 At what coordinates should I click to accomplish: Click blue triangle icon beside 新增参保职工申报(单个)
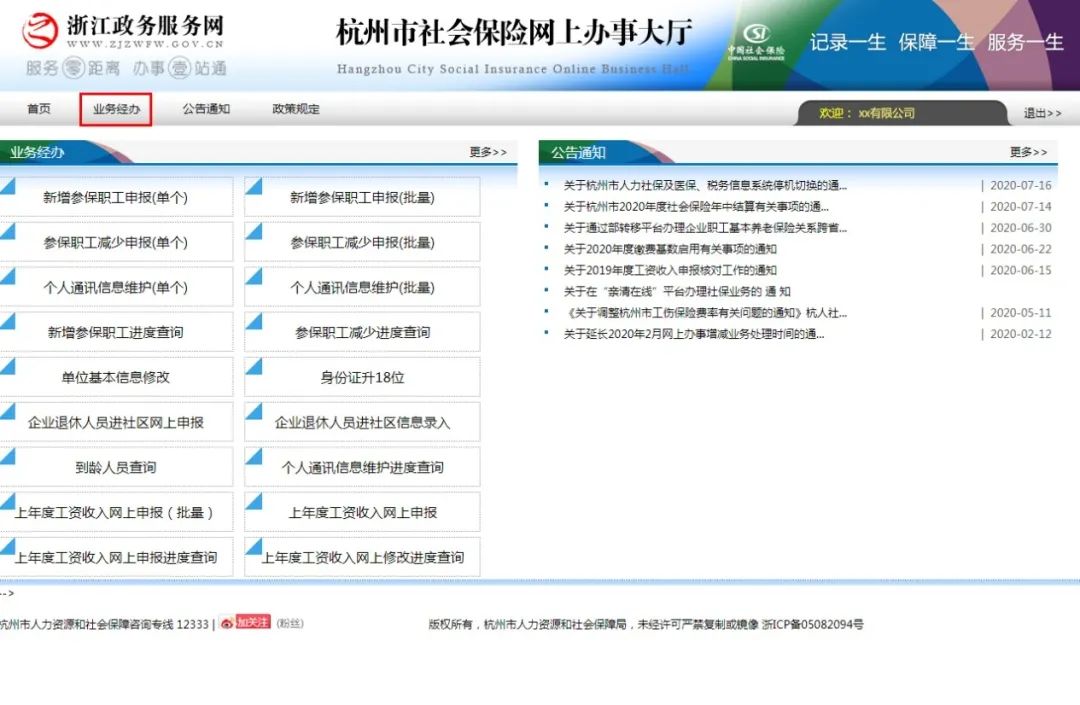[7, 183]
